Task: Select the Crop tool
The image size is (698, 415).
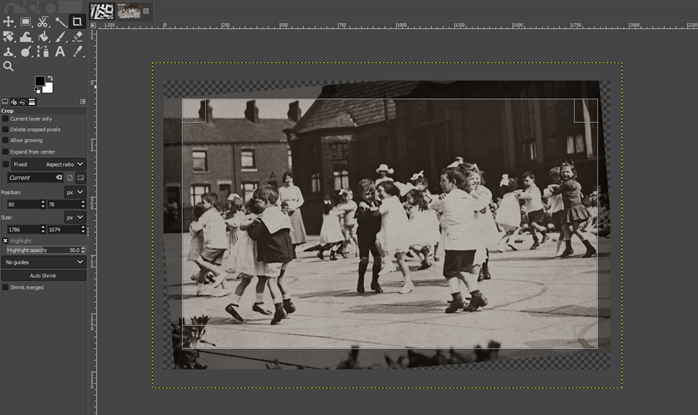Action: tap(77, 21)
